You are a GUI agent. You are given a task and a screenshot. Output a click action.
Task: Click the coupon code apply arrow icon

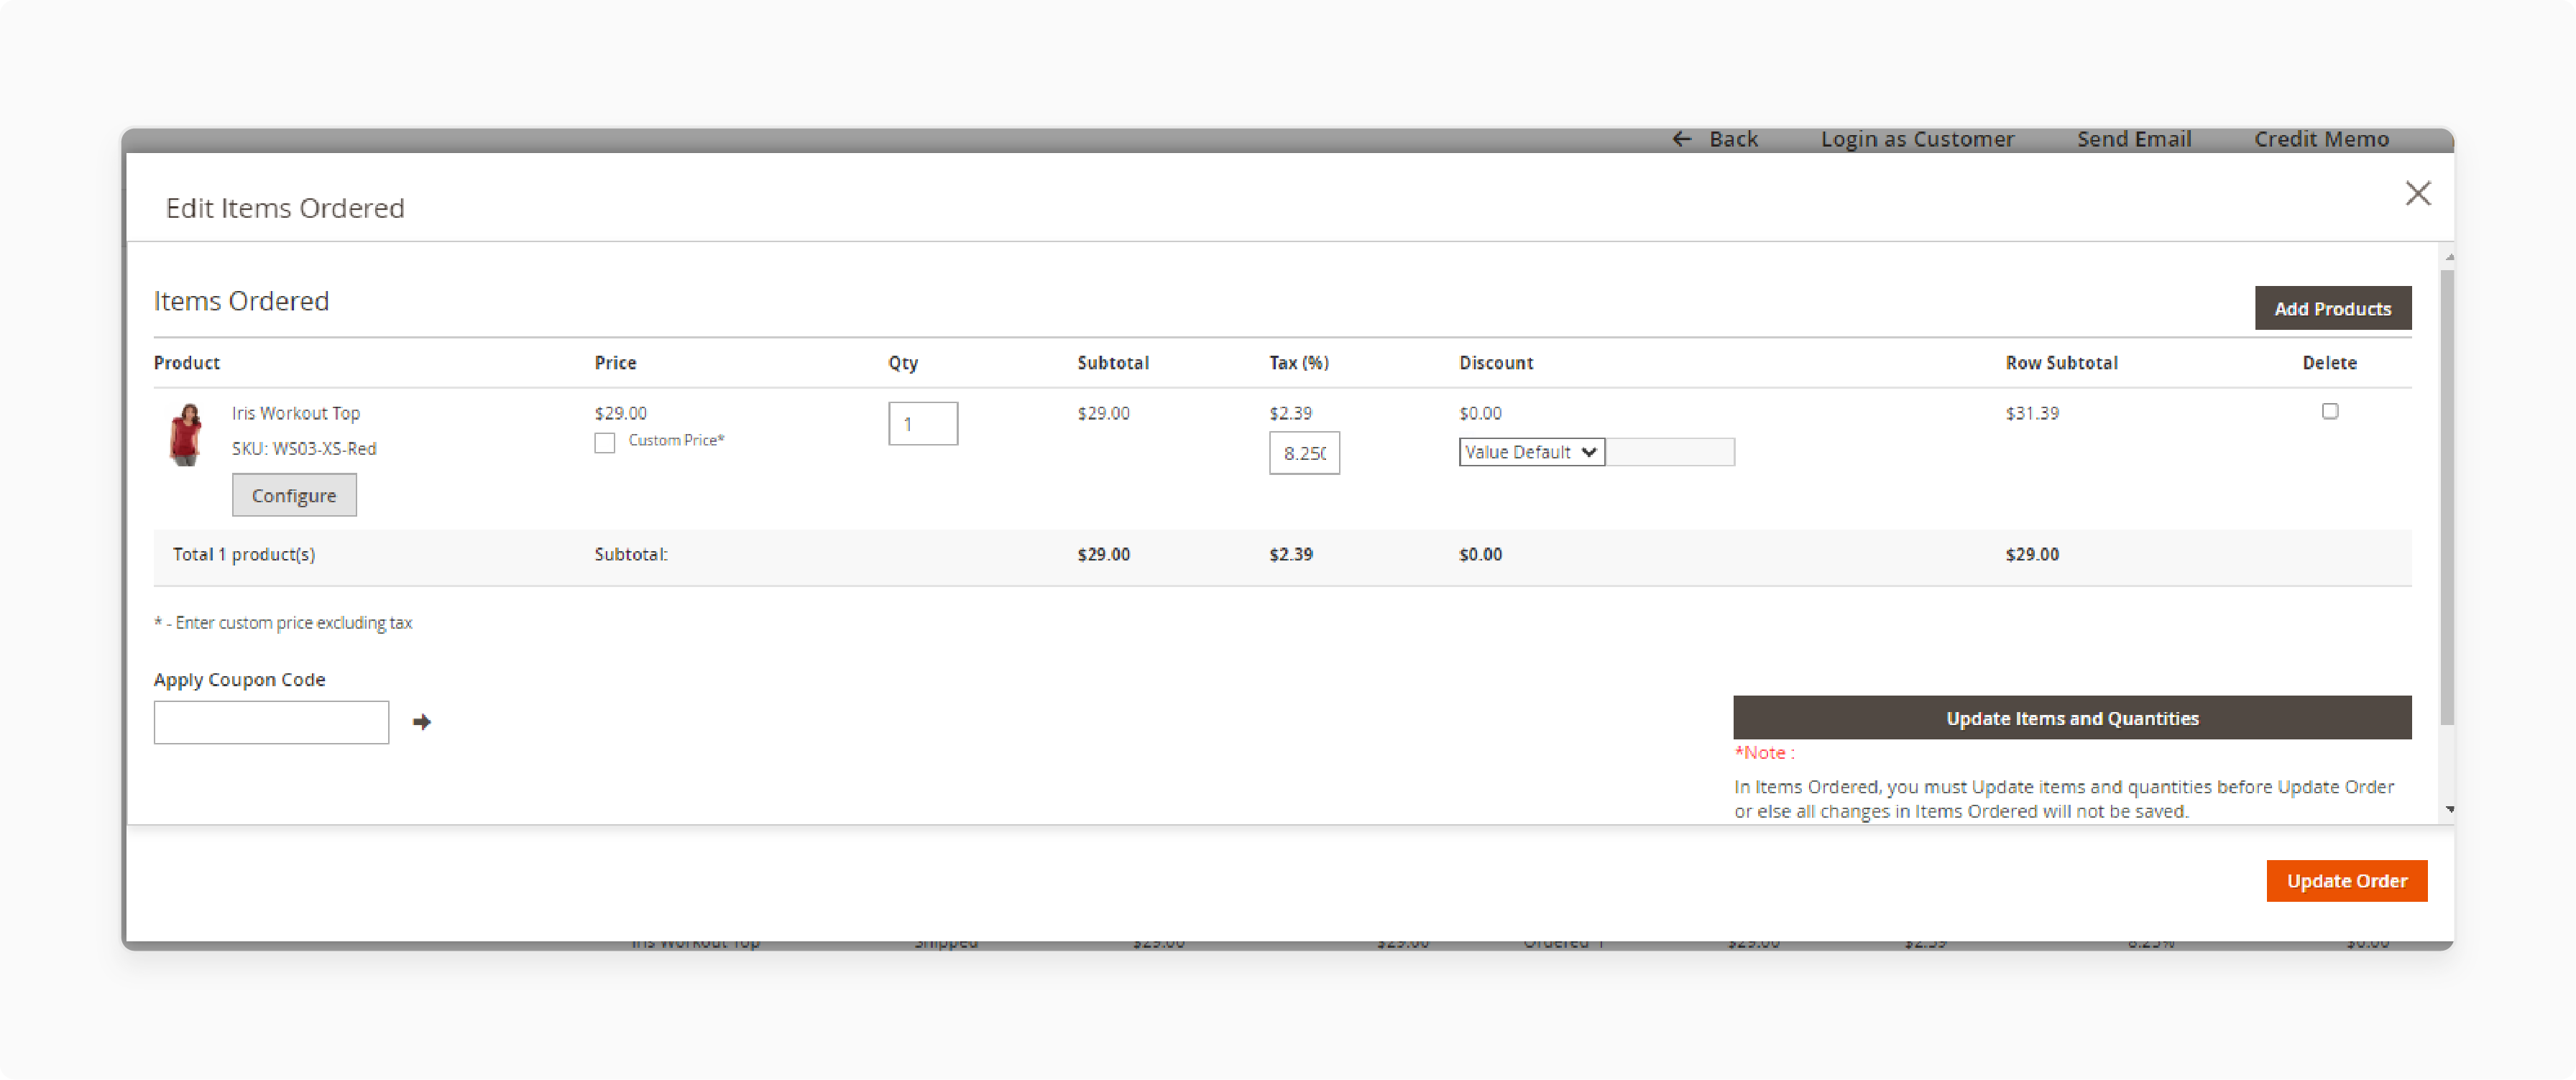(422, 721)
